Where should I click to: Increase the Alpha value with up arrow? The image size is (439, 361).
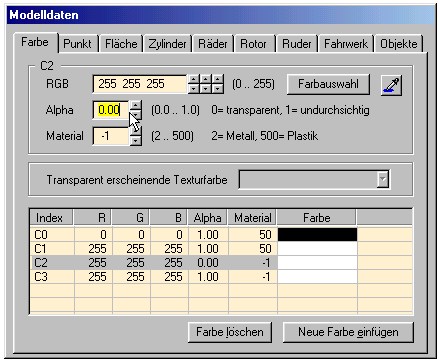pos(135,106)
